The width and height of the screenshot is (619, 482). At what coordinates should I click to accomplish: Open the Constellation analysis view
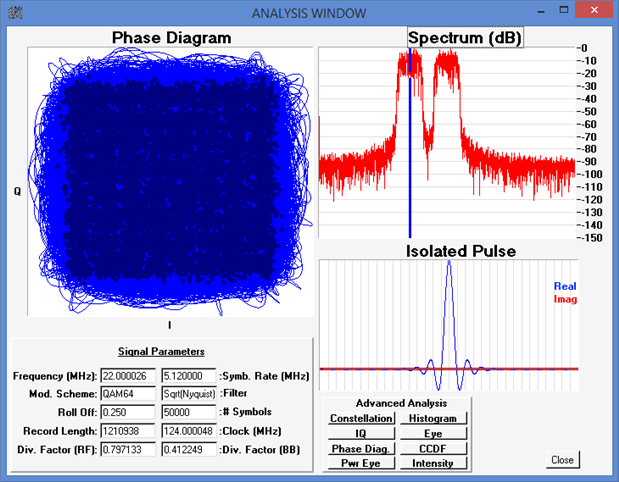[361, 418]
